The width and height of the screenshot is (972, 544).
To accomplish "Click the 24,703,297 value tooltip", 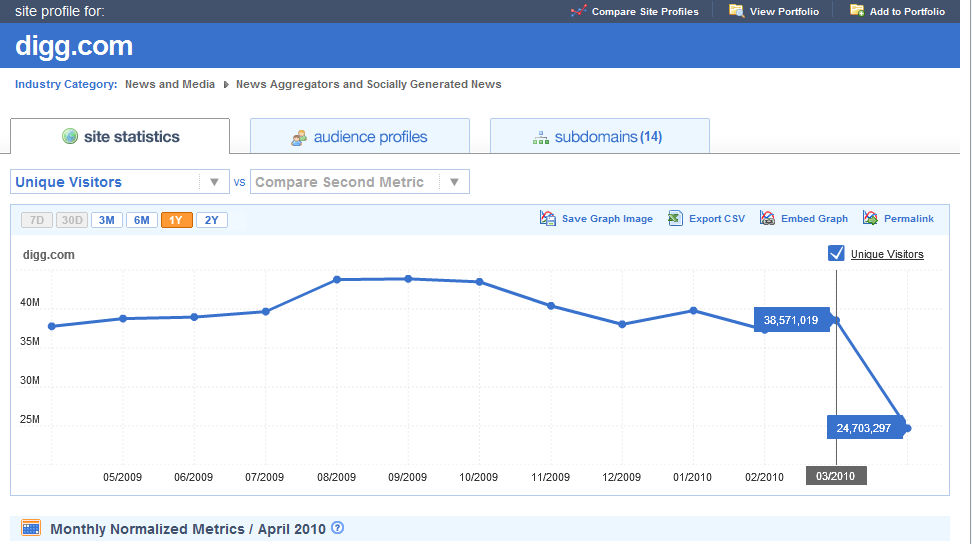I will [x=865, y=428].
